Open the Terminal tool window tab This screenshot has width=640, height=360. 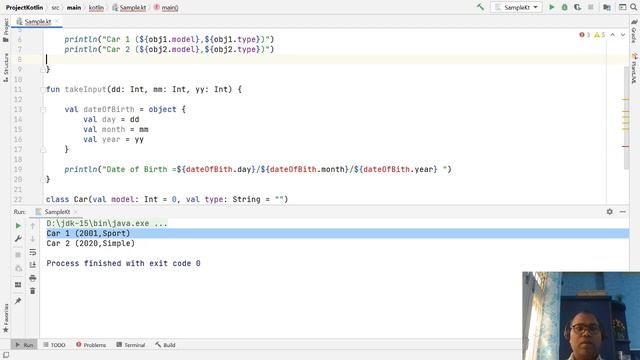tap(131, 345)
